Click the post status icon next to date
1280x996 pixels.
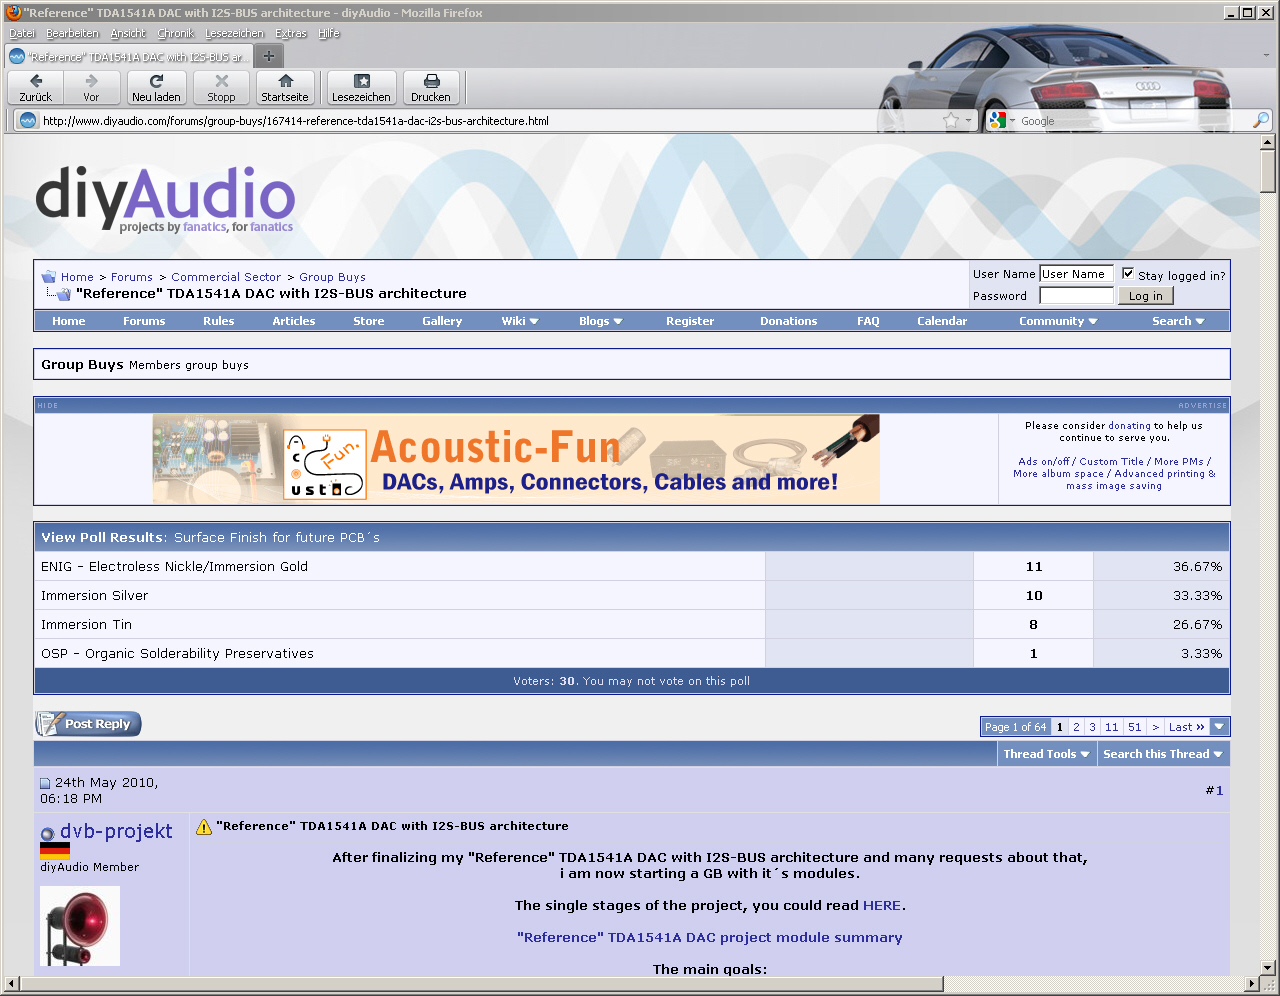(x=45, y=783)
